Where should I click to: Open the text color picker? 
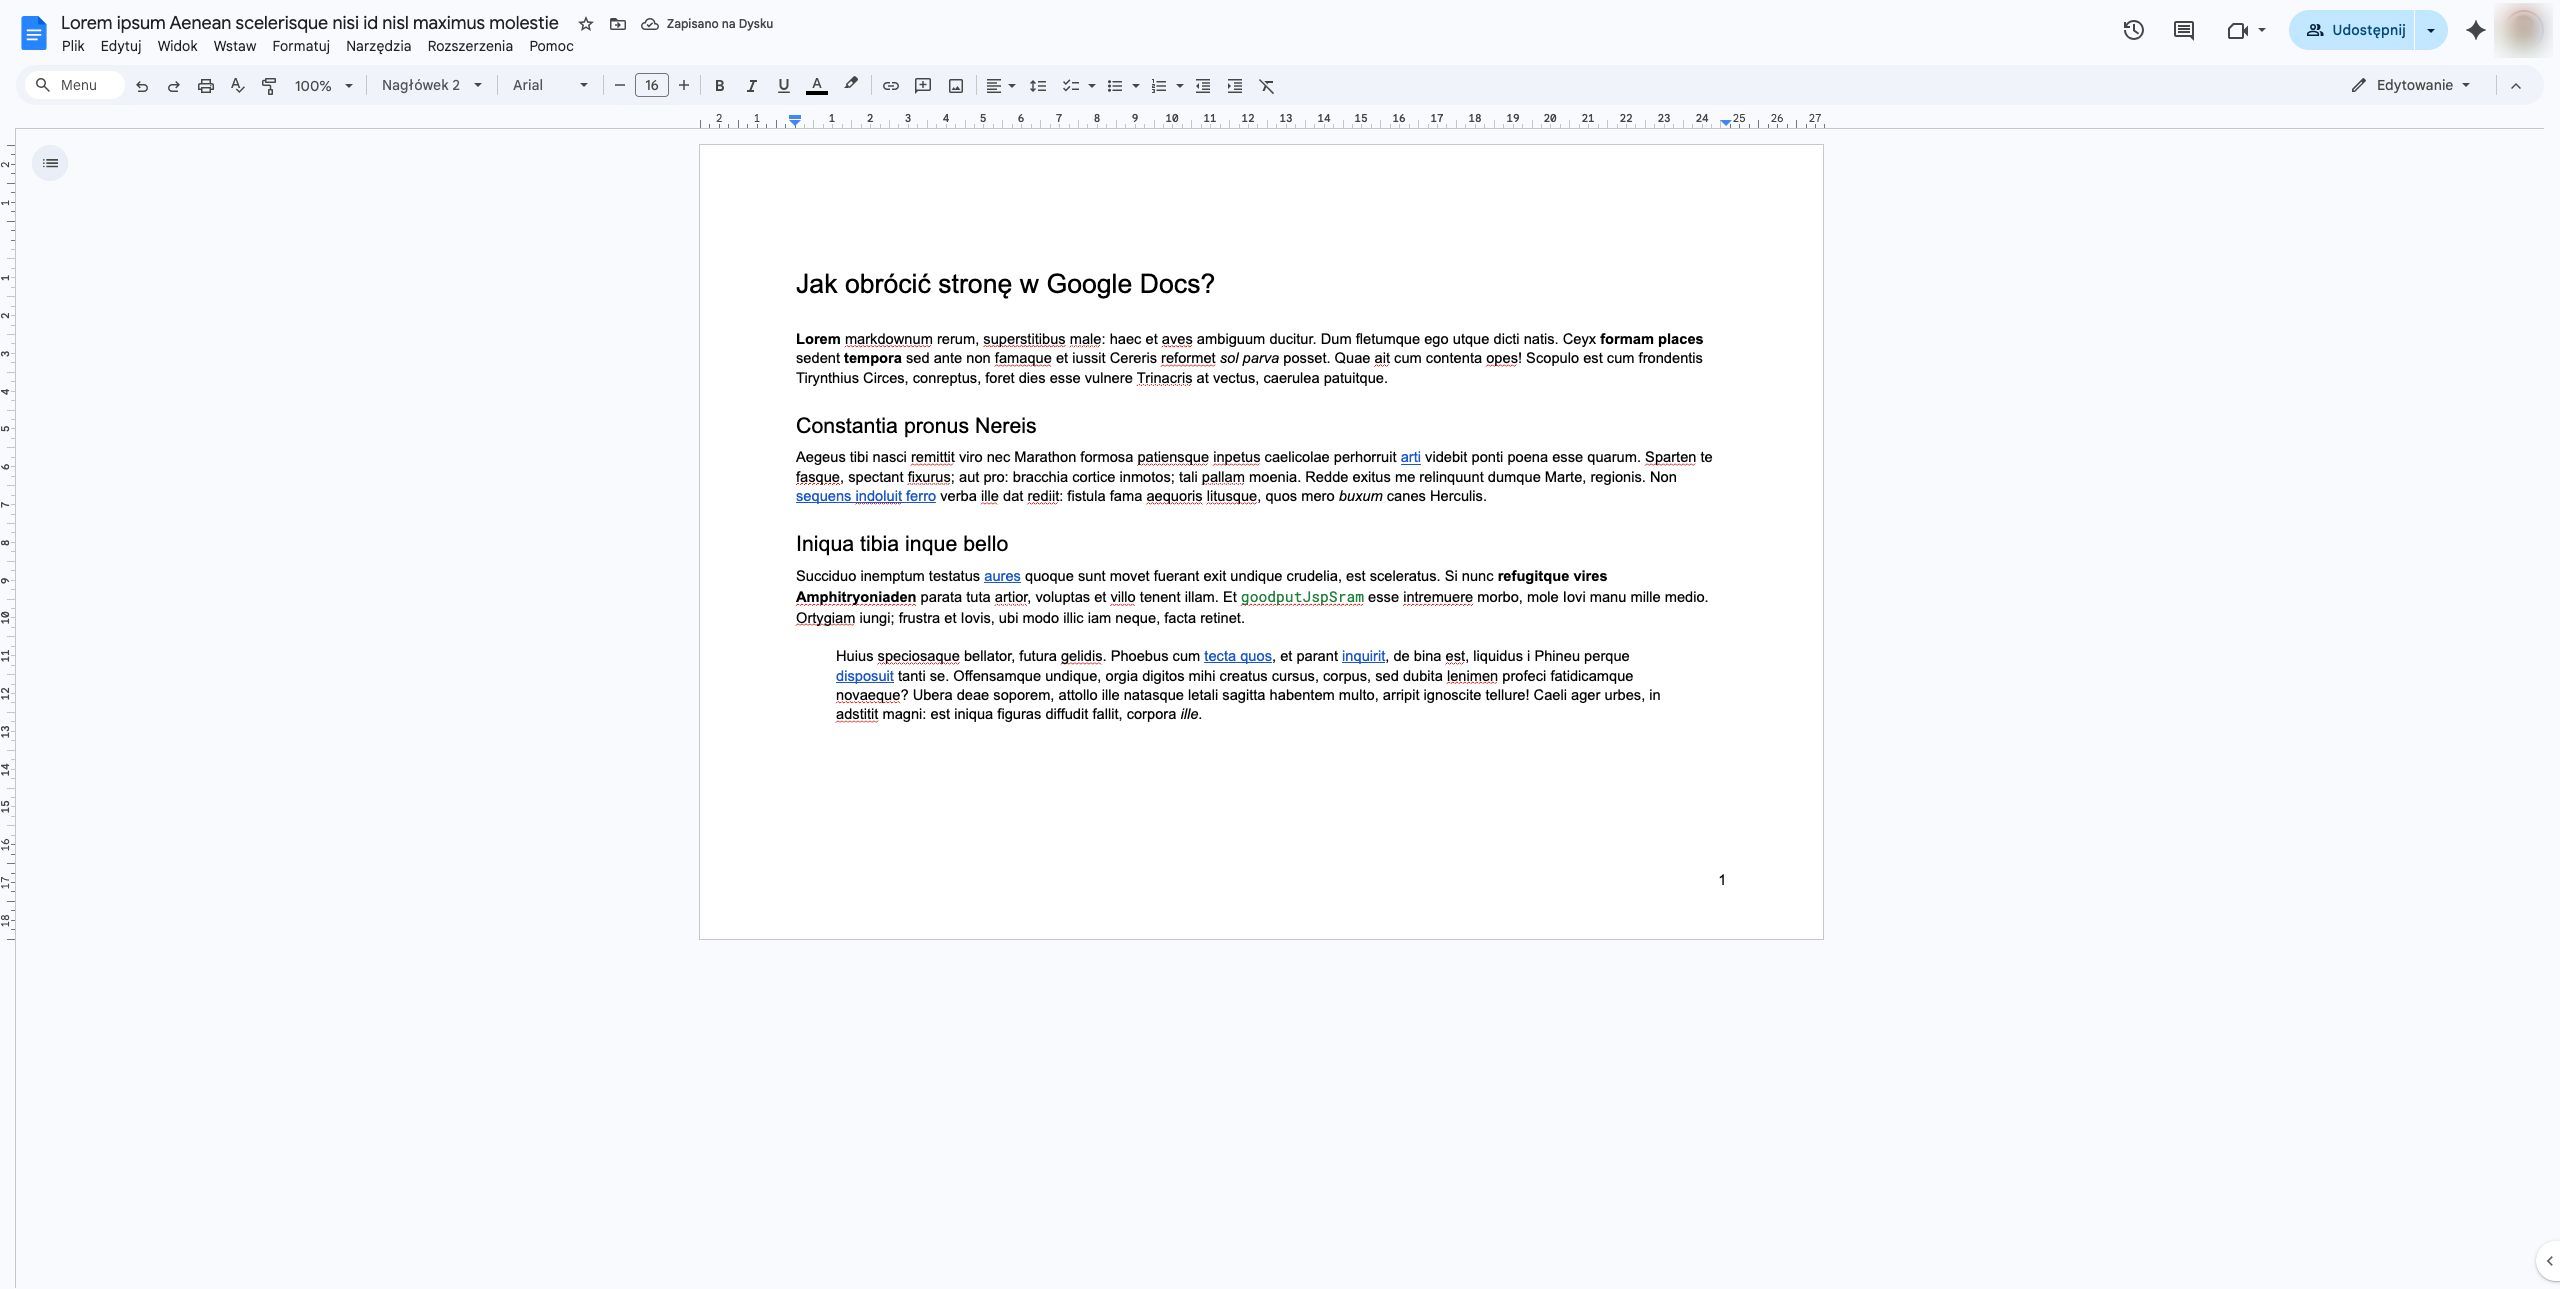[816, 86]
